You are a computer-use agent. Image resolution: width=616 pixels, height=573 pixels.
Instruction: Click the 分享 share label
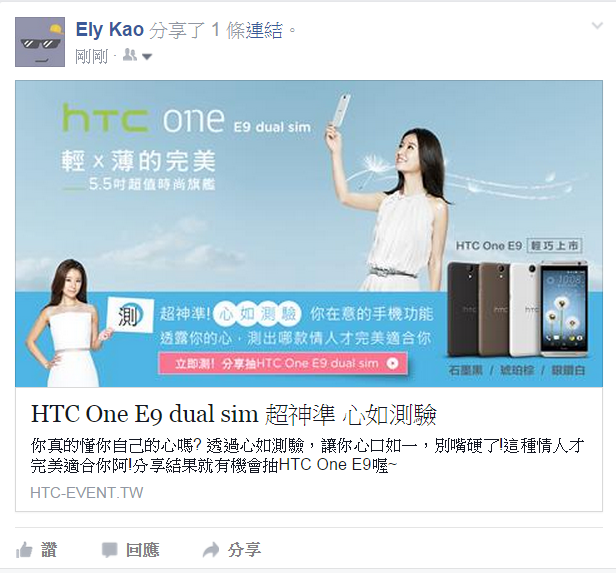[x=244, y=550]
